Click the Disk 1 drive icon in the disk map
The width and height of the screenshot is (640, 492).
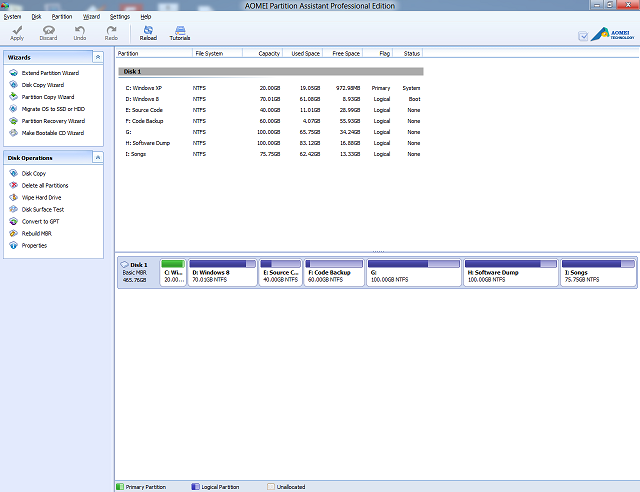click(x=124, y=265)
